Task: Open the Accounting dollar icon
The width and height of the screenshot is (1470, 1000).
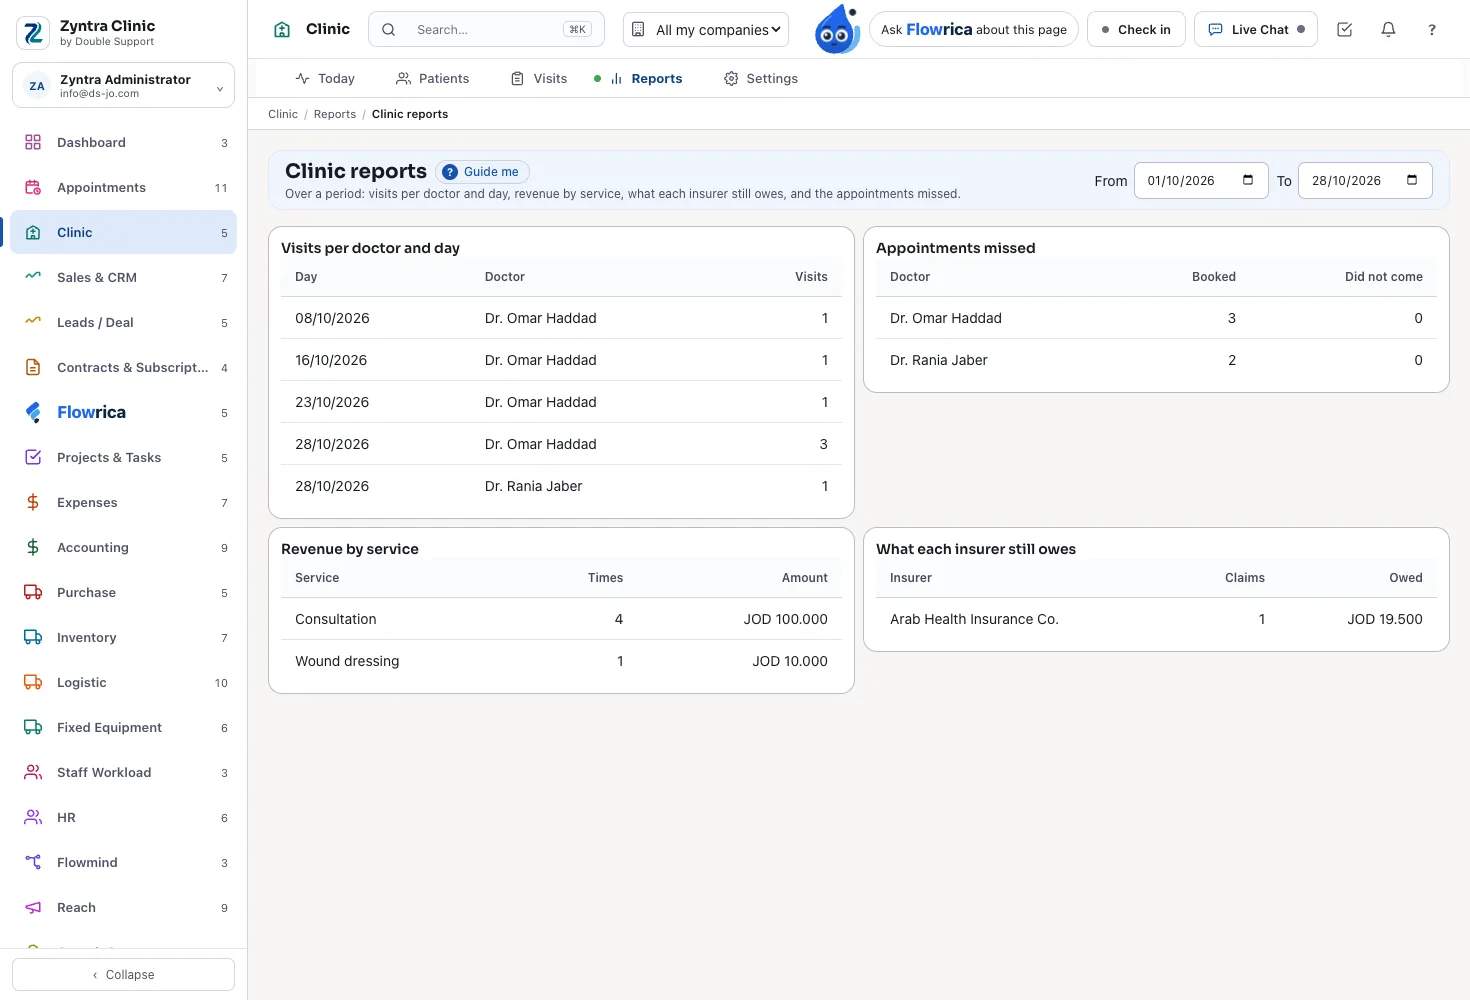Action: (33, 548)
